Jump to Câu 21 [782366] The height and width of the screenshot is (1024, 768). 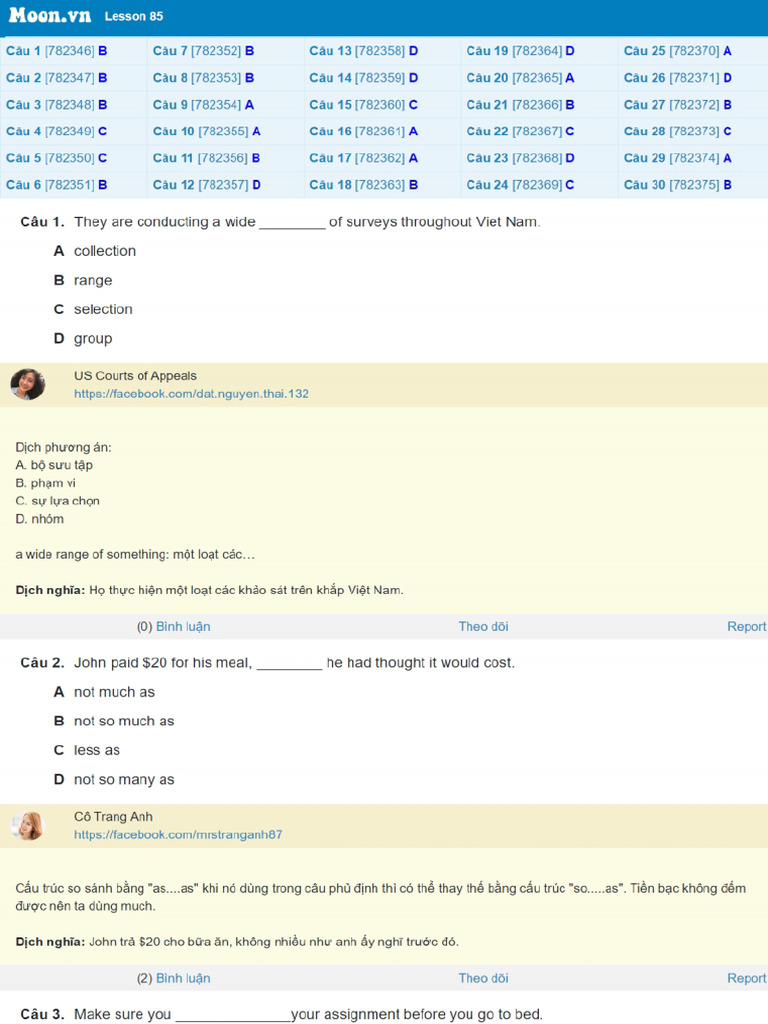520,104
